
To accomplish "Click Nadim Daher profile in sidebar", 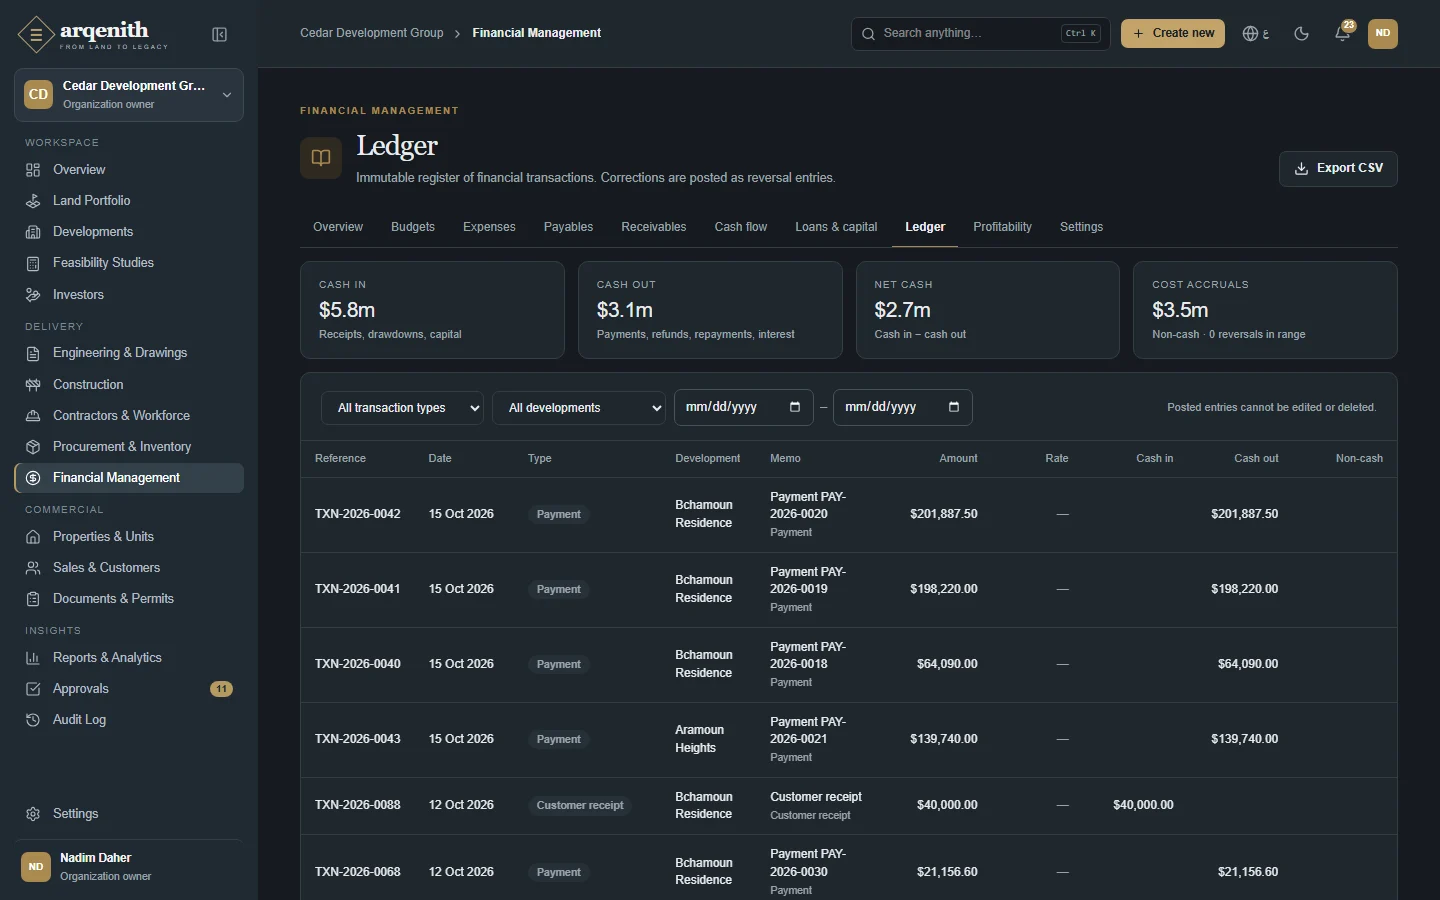I will coord(129,866).
